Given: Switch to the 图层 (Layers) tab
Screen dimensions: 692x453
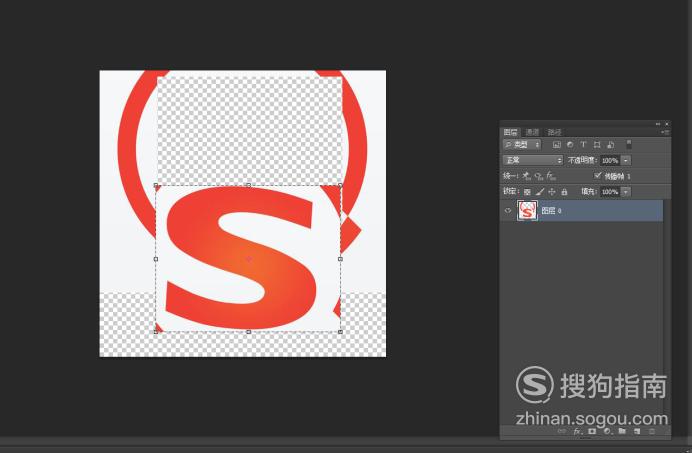Looking at the screenshot, I should click(x=511, y=132).
